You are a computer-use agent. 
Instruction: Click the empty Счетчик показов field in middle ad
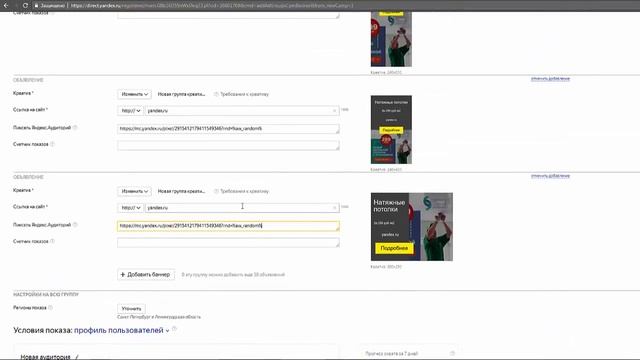tap(228, 145)
